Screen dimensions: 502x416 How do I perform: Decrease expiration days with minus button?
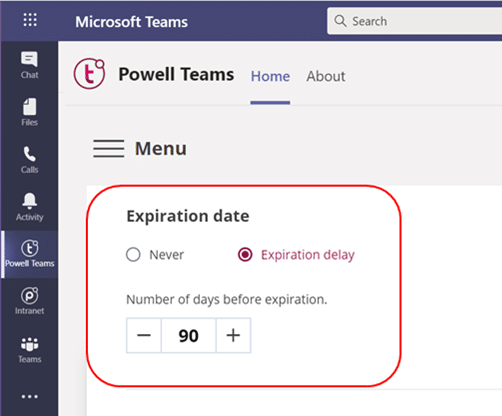(x=144, y=335)
